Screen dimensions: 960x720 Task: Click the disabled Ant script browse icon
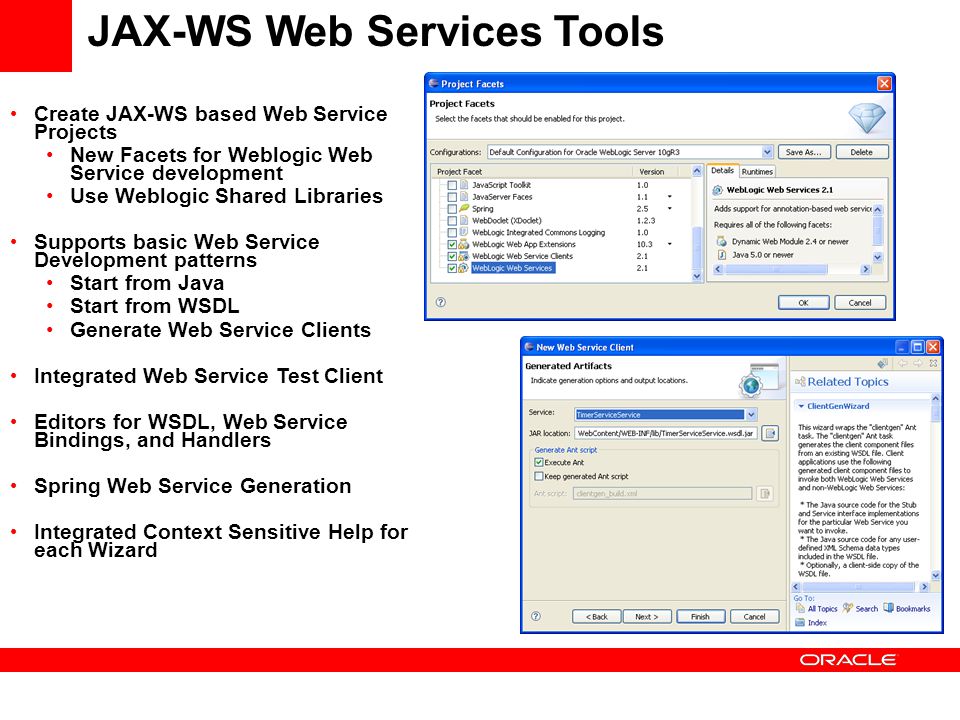click(765, 493)
